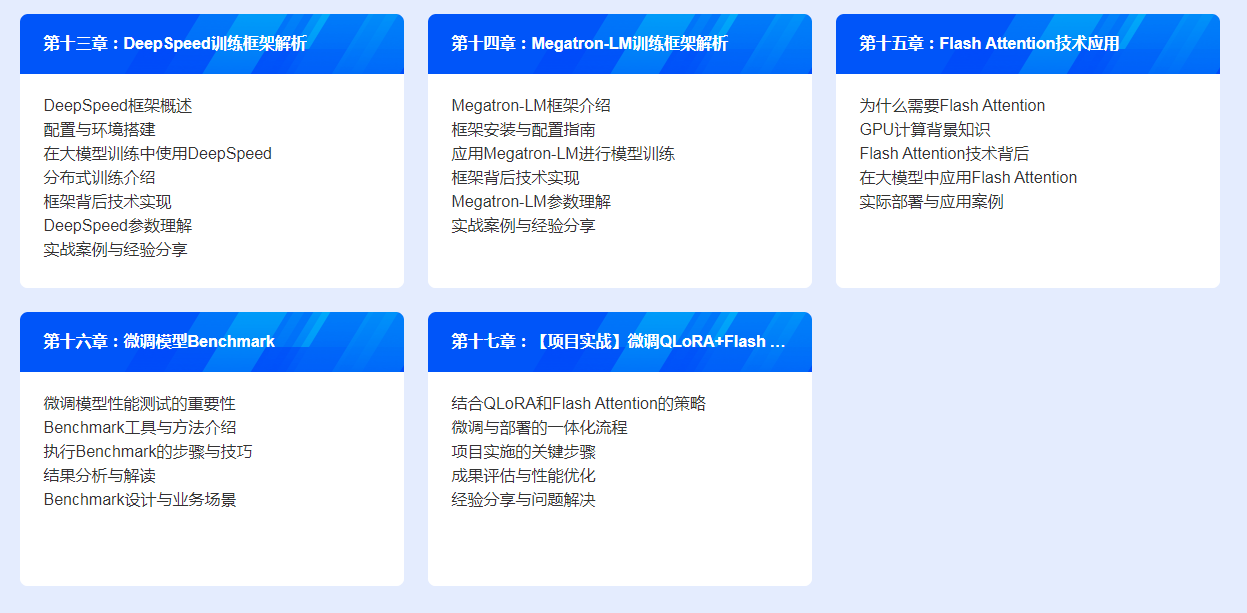This screenshot has width=1247, height=613.
Task: Click the 第十三章 DeepSpeed训练框架解析 header
Action: (175, 44)
